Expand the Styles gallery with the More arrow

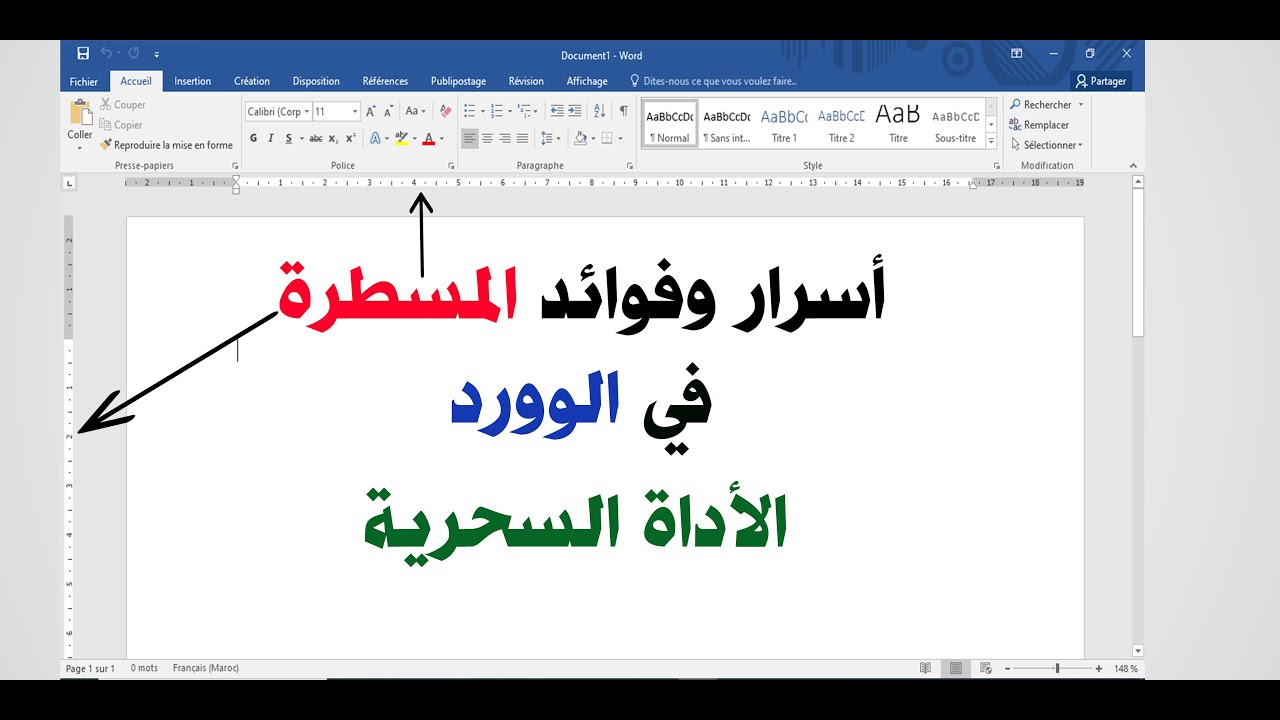991,140
